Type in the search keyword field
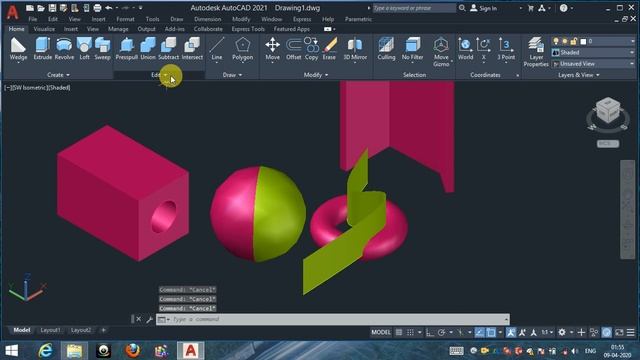Viewport: 640px width, 360px height. [414, 8]
